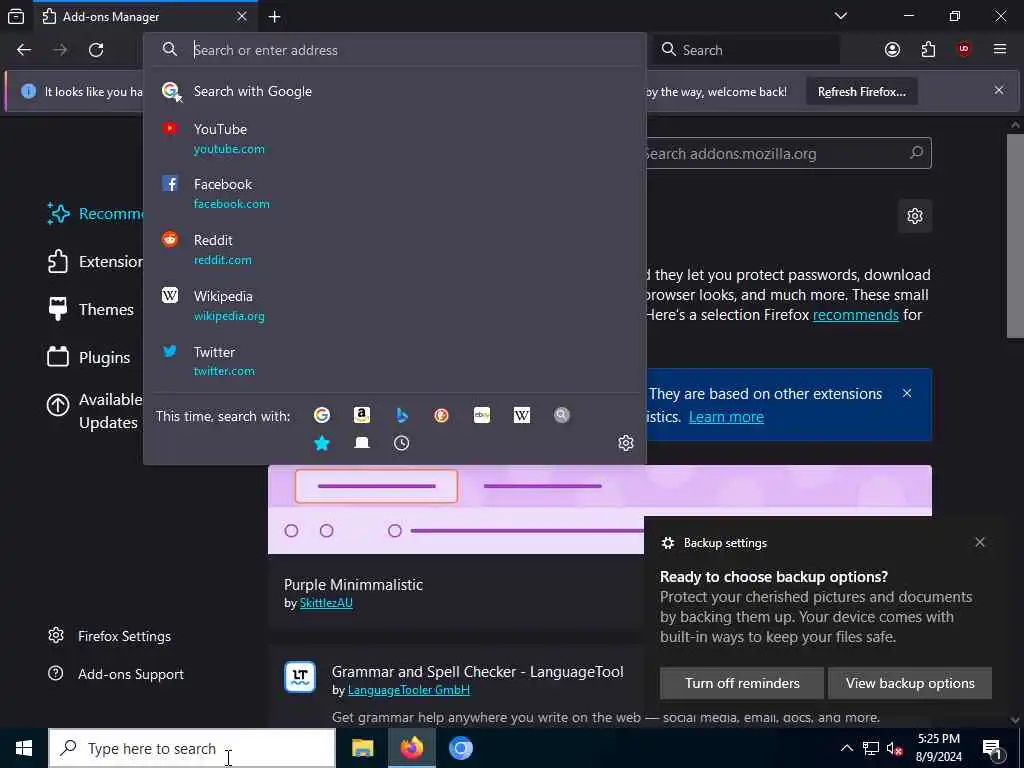Open the Windows Start menu
Image resolution: width=1024 pixels, height=768 pixels.
click(24, 748)
